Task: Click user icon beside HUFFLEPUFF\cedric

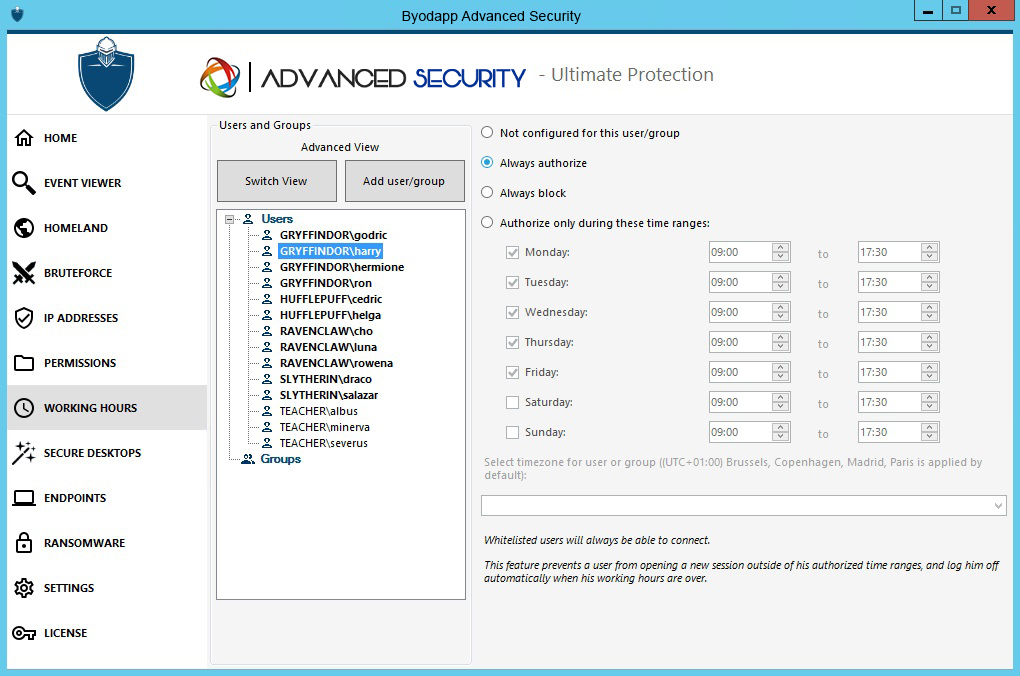Action: 267,299
